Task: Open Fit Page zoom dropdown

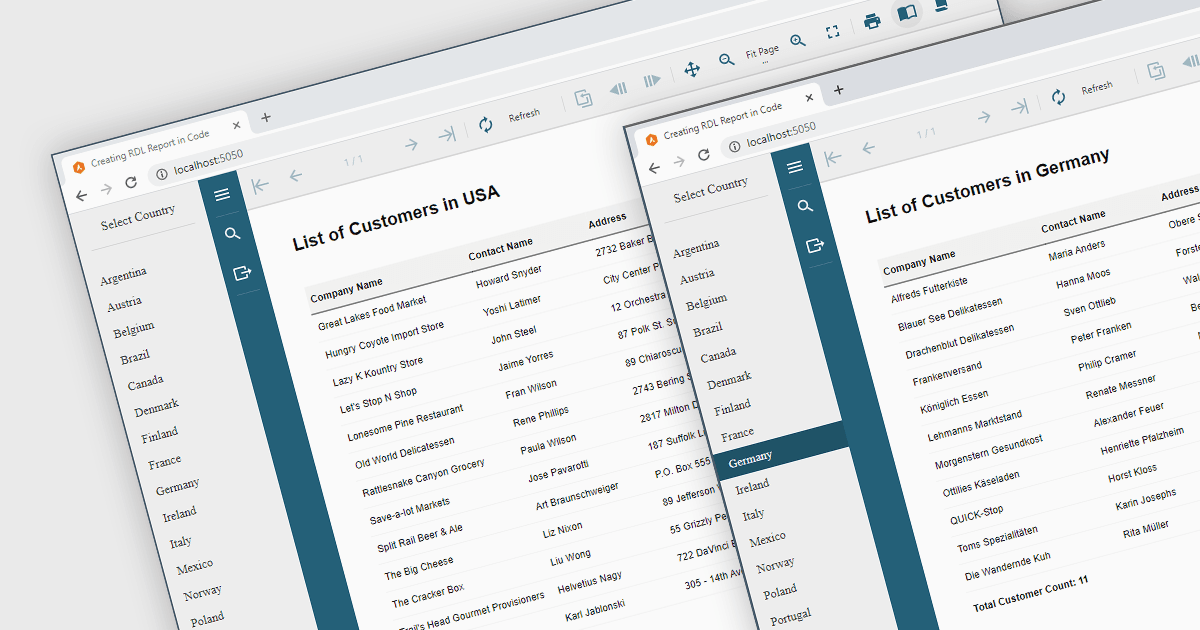Action: click(x=762, y=52)
